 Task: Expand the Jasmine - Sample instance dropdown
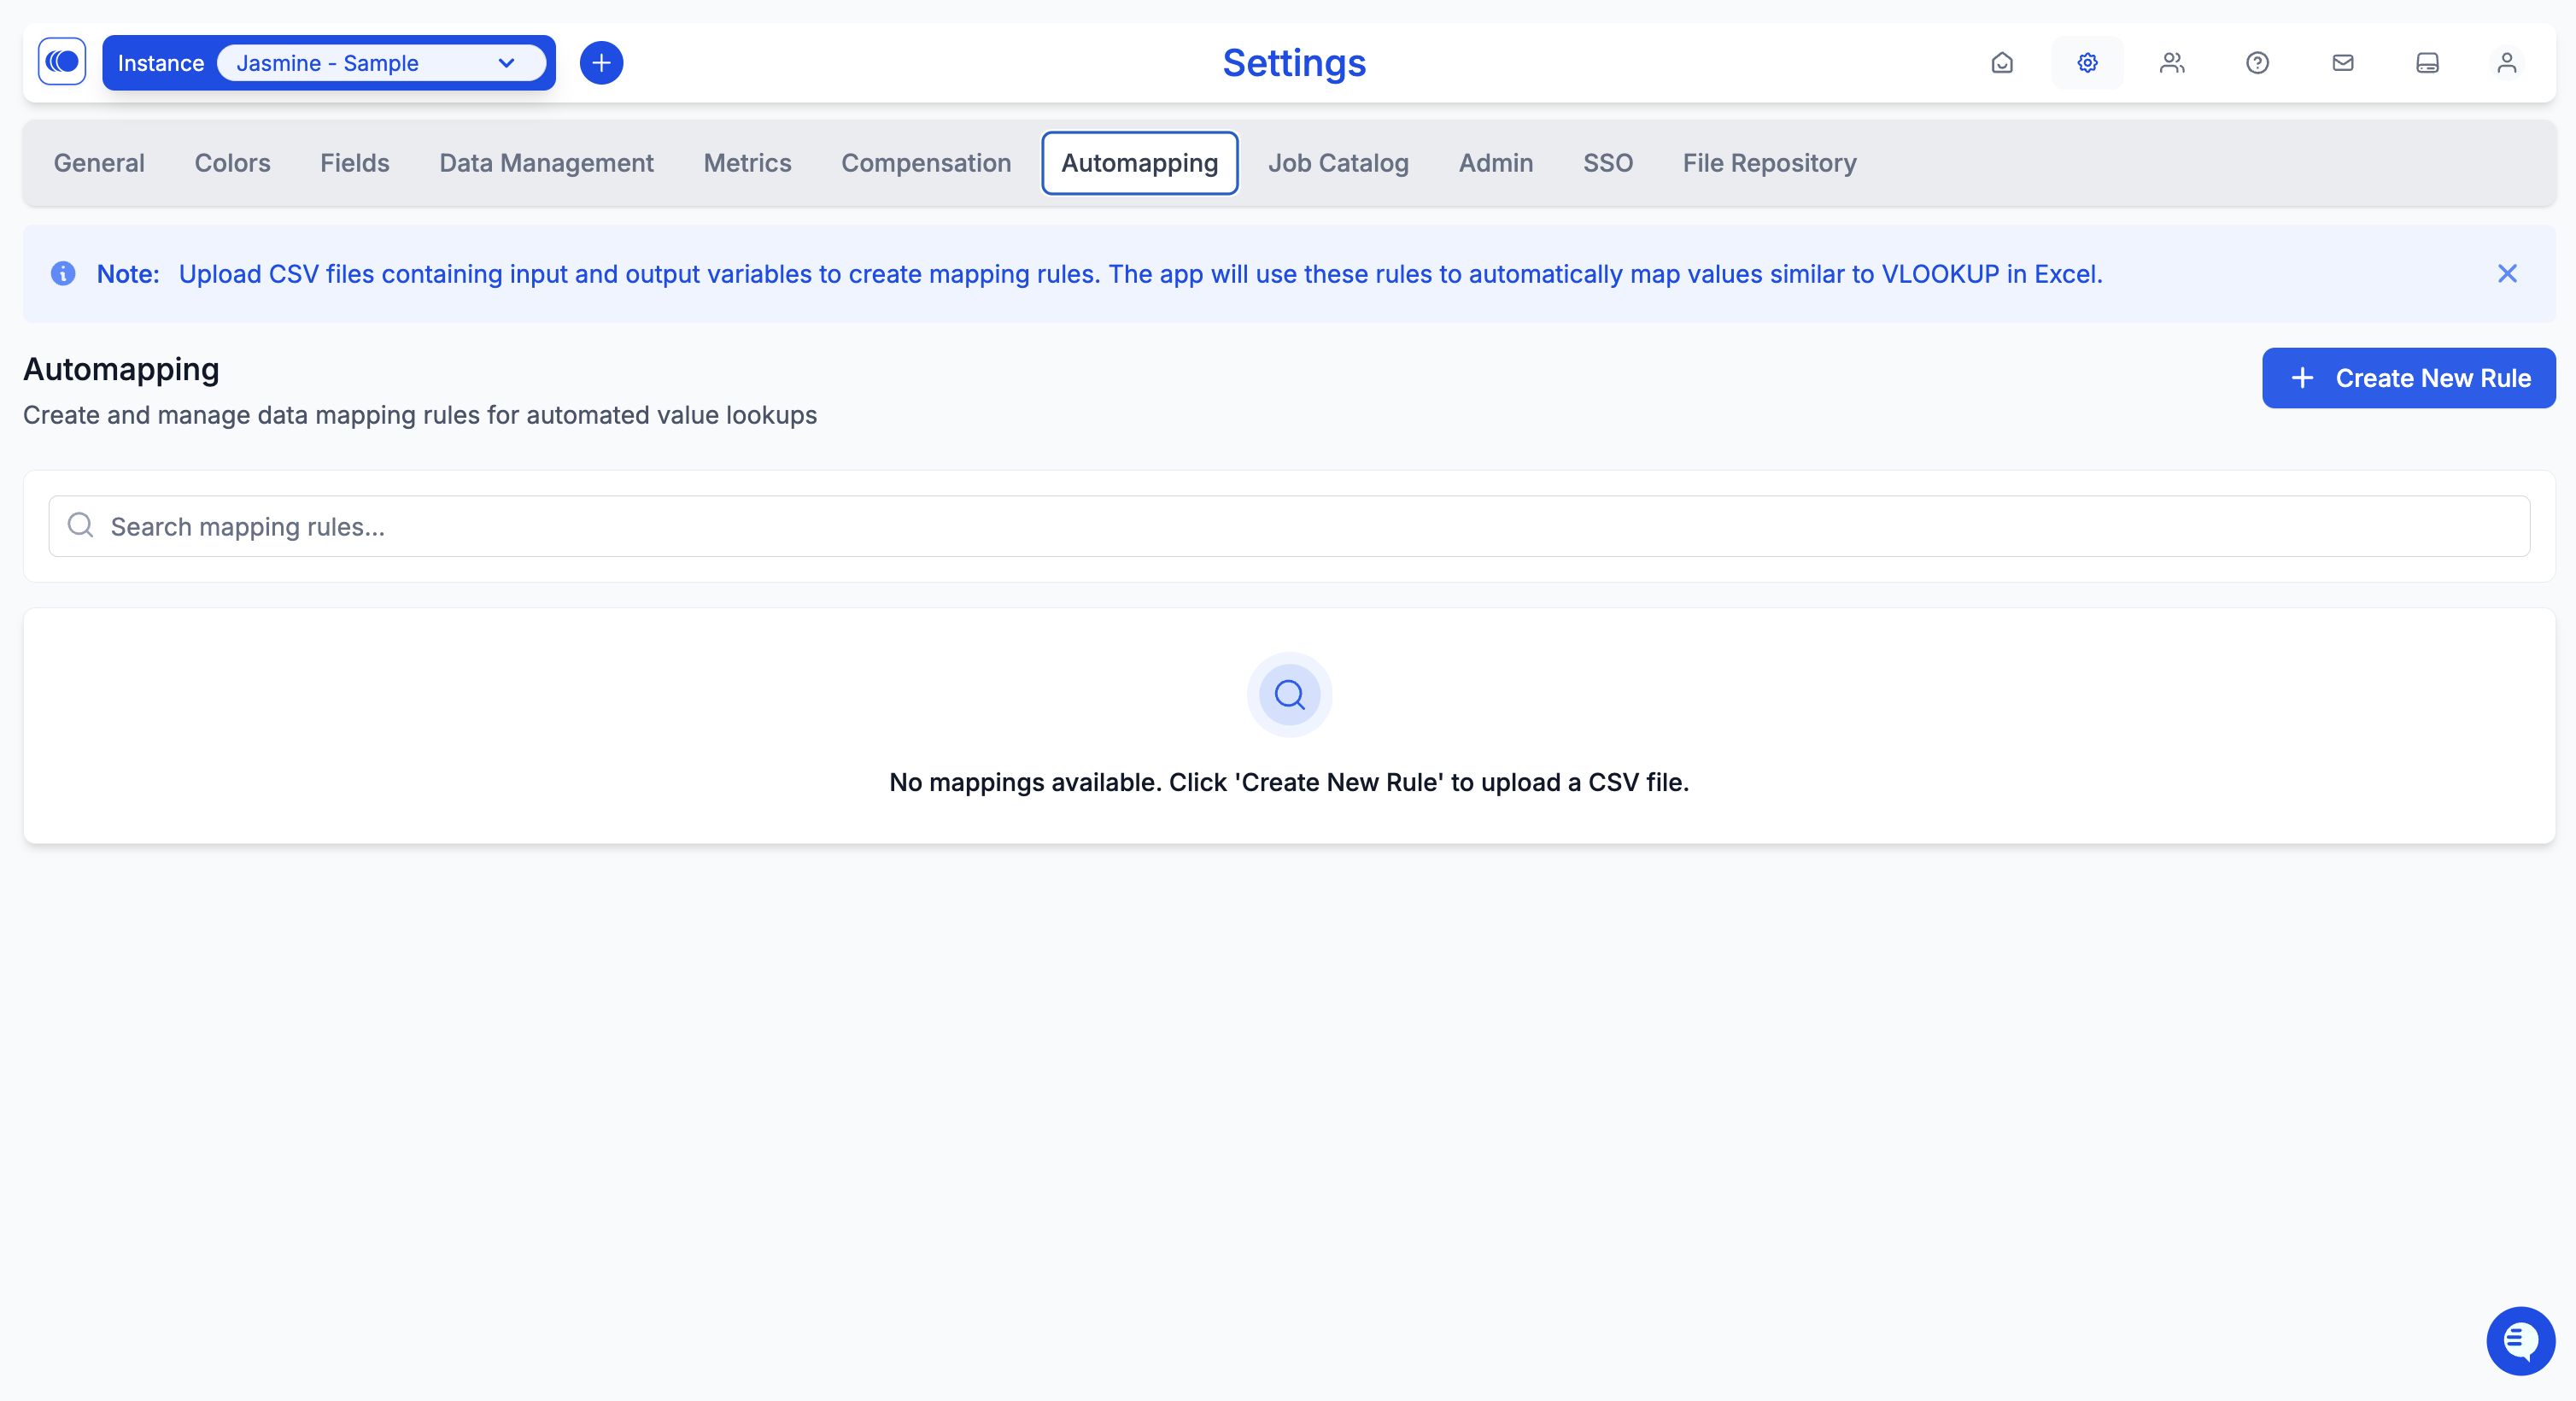pos(381,63)
